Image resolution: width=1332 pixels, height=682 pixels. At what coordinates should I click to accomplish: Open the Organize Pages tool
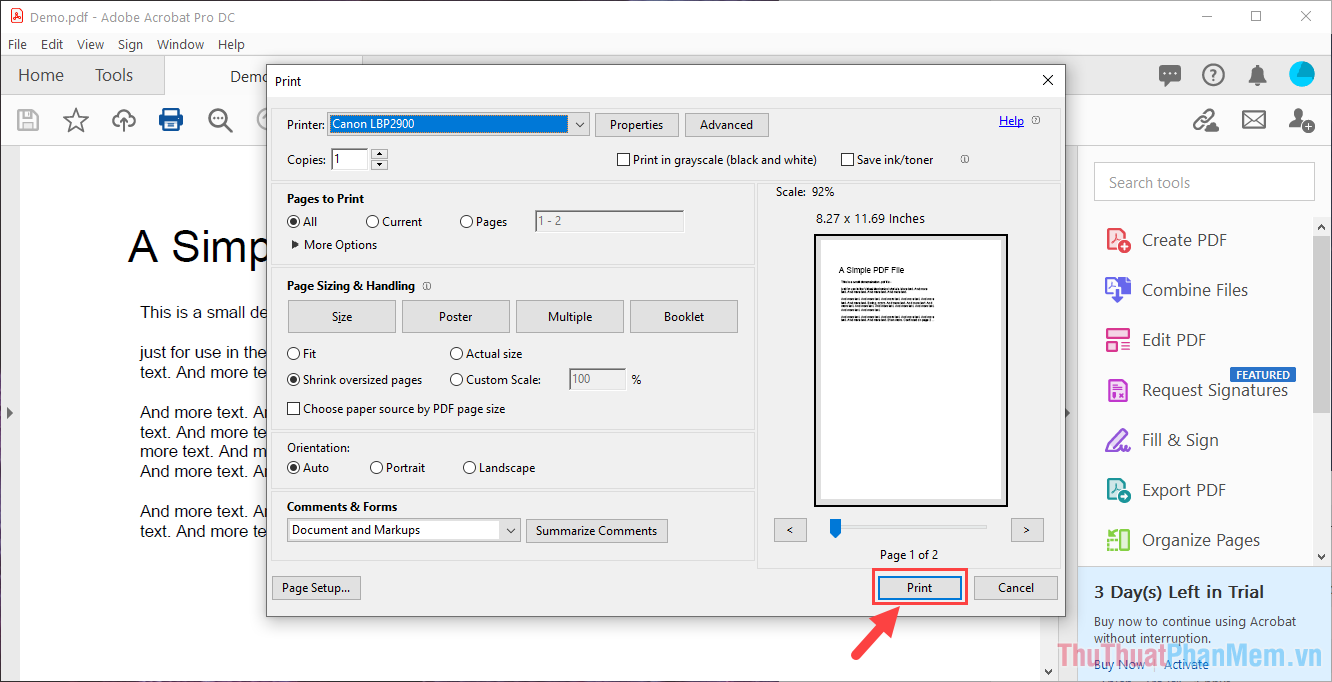tap(1183, 540)
